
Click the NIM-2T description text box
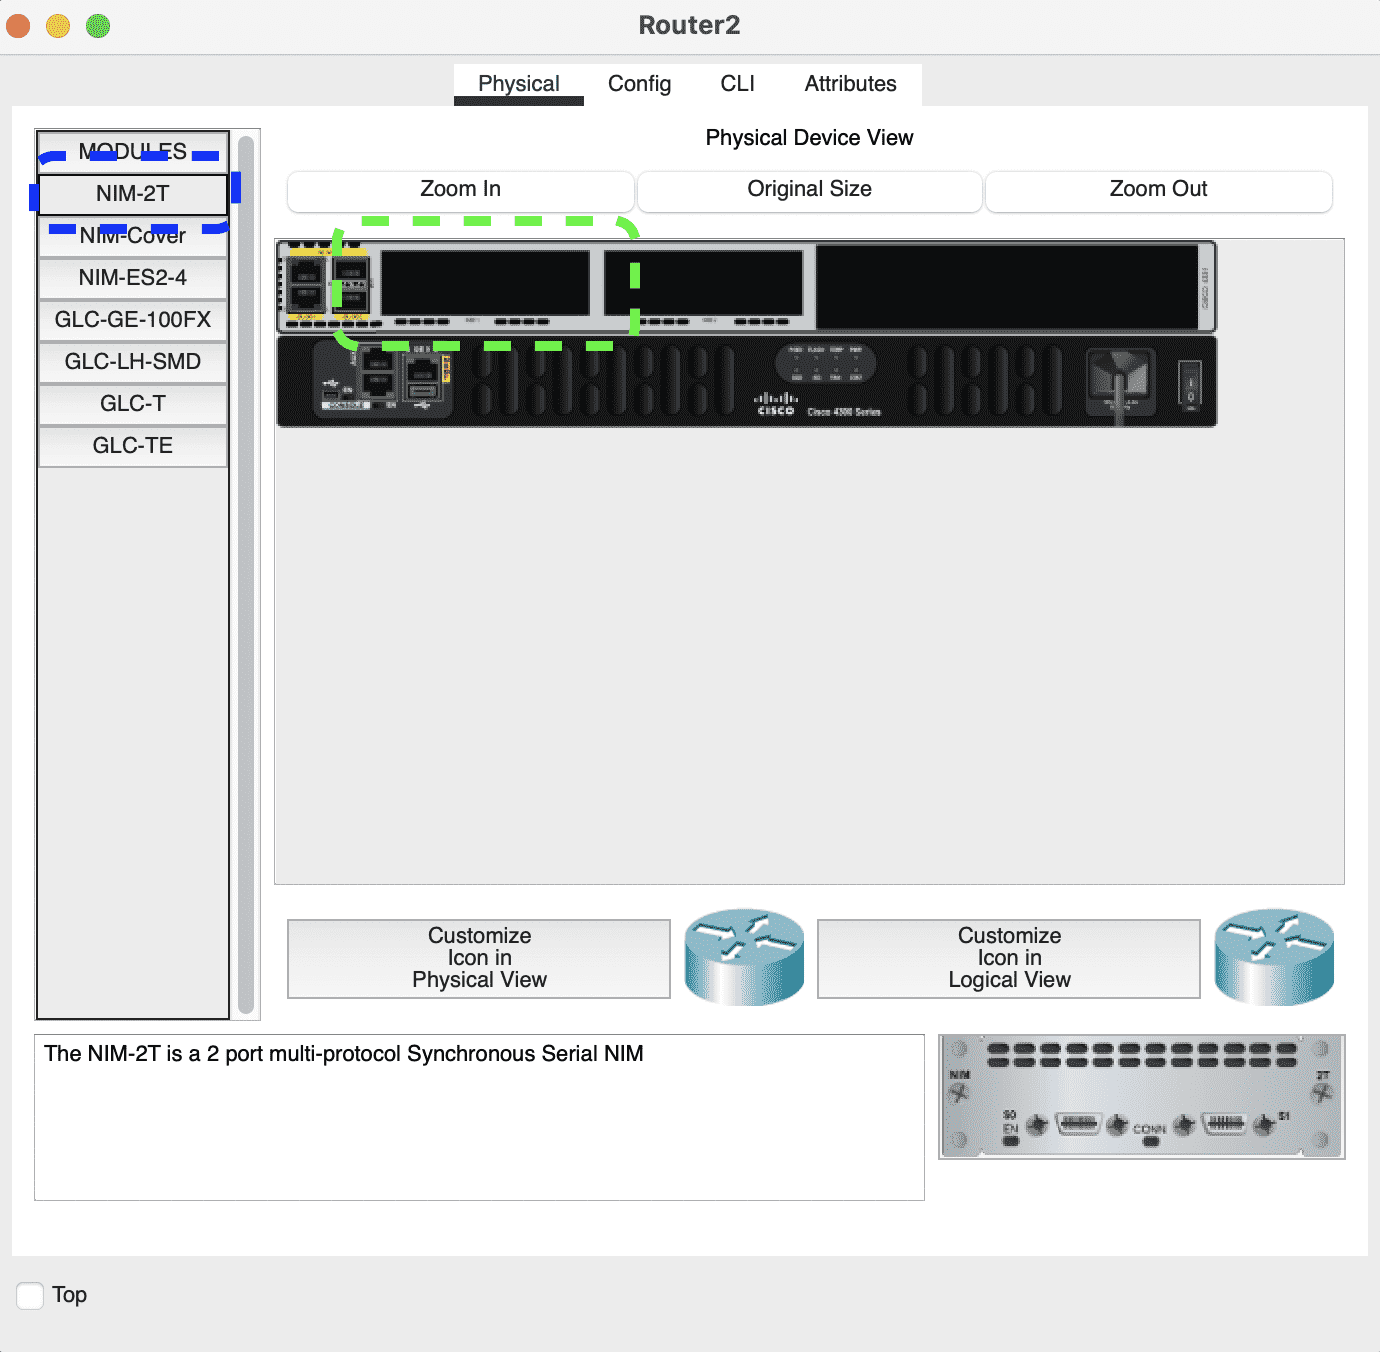point(479,1117)
